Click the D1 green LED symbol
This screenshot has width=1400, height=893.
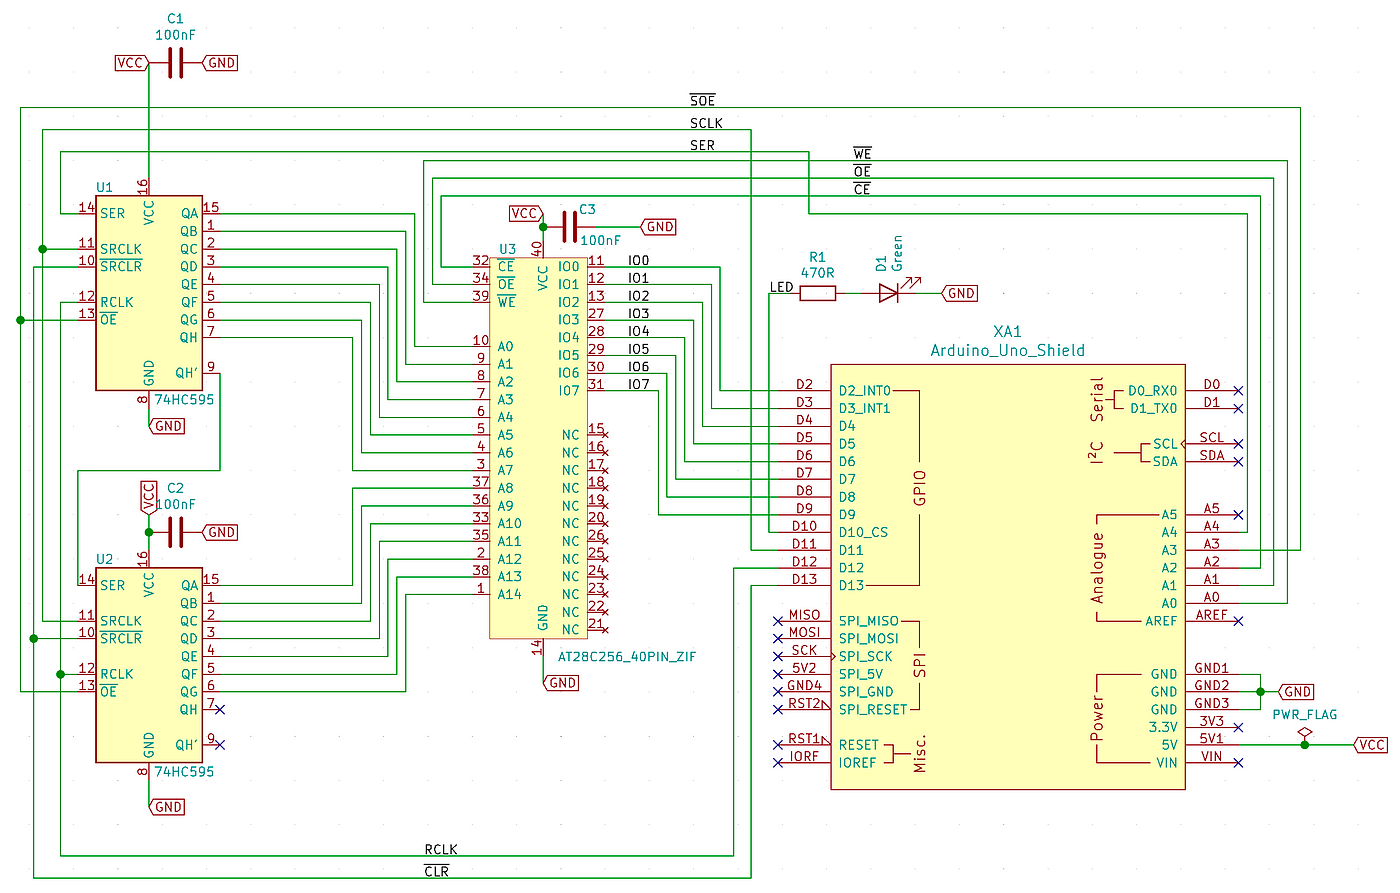point(891,291)
